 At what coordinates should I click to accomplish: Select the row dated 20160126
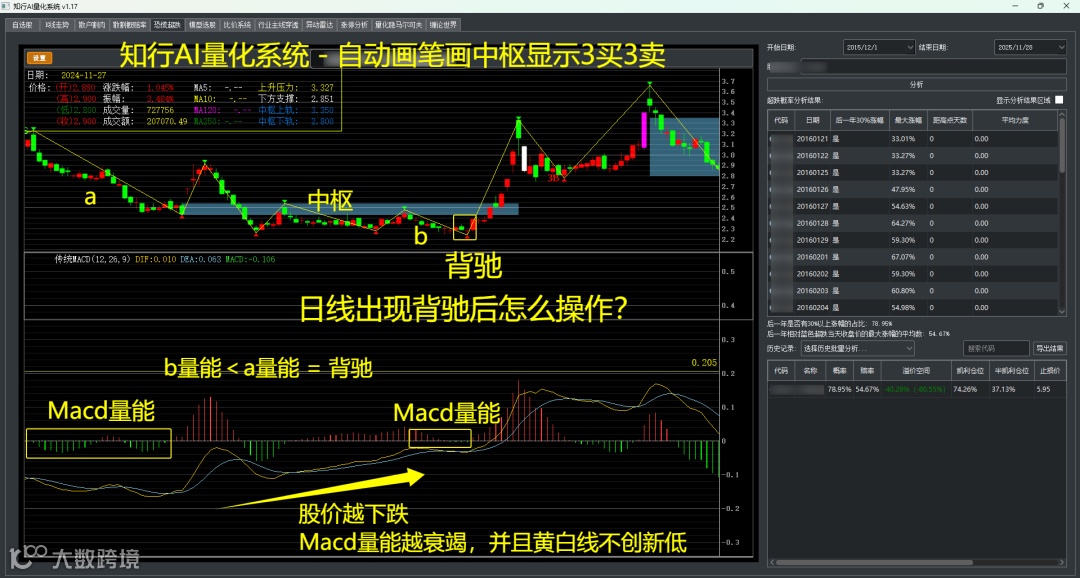[x=913, y=189]
